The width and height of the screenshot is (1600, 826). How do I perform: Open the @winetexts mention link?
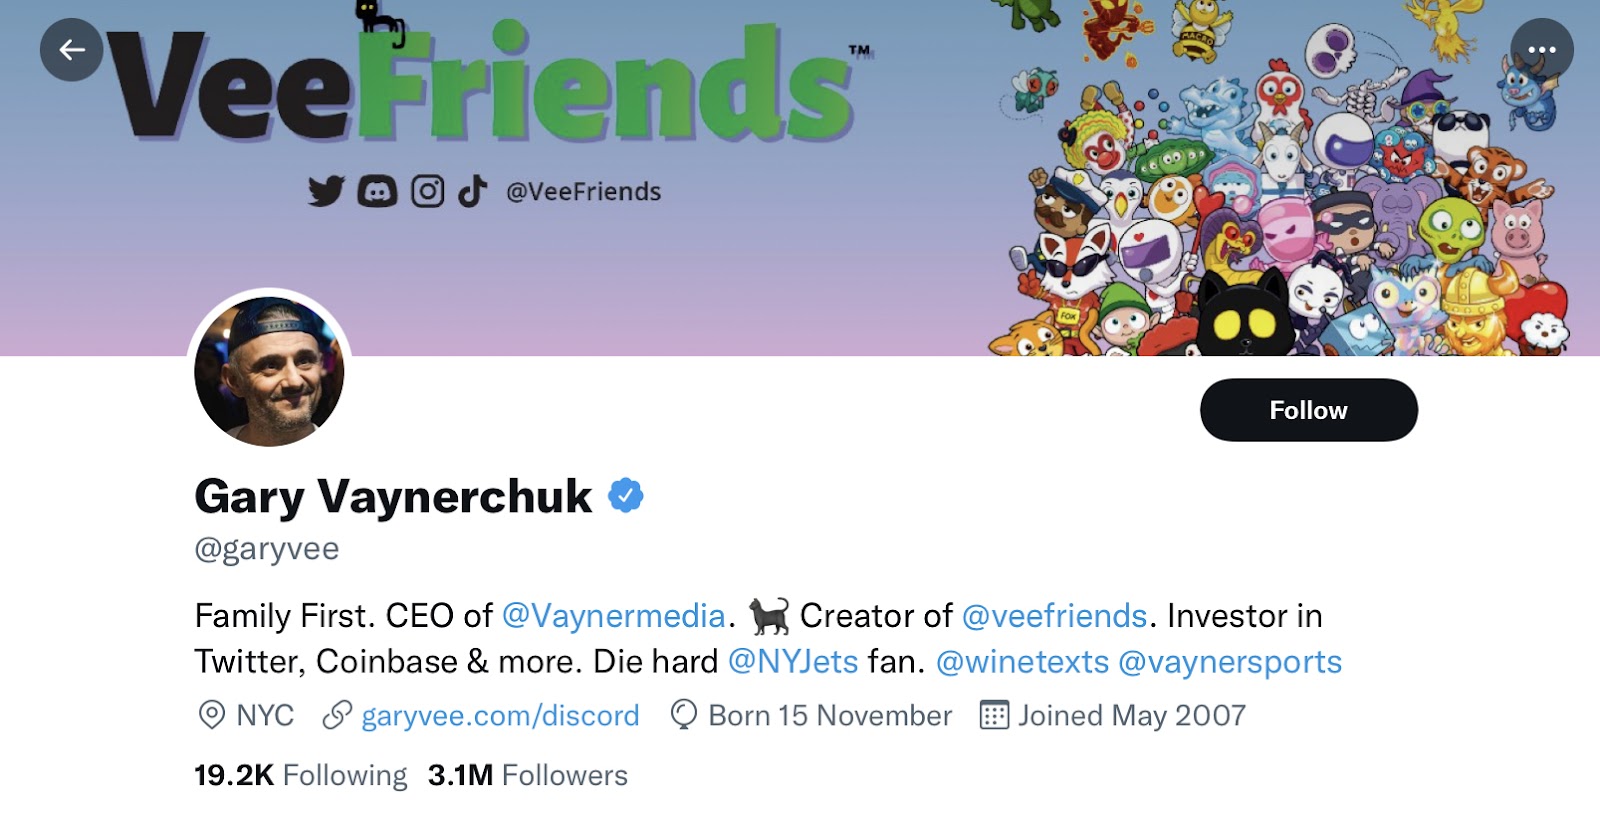[x=1022, y=662]
